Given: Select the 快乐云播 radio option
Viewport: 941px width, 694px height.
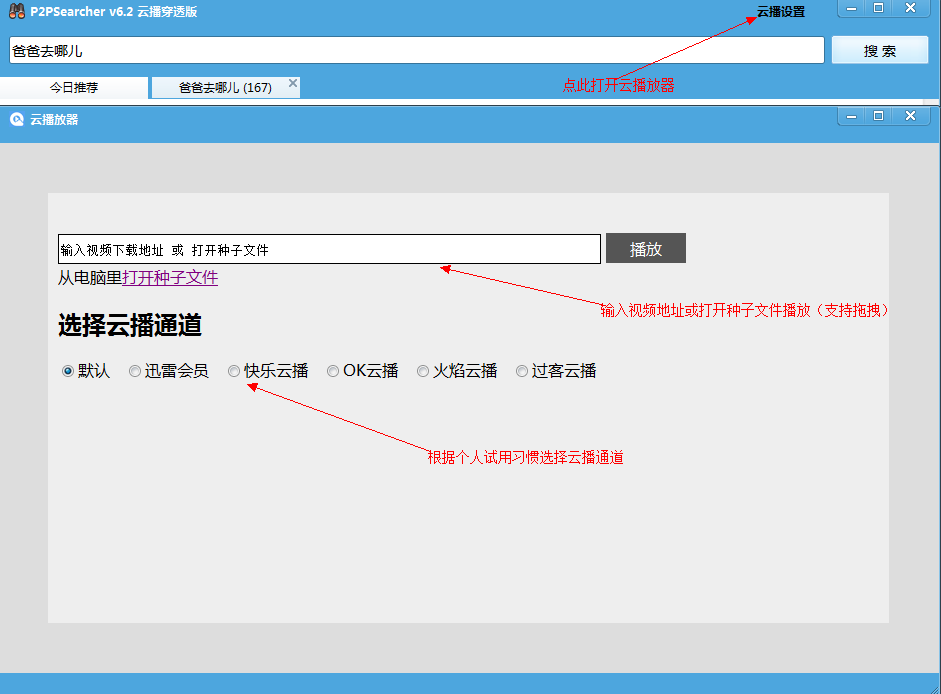Looking at the screenshot, I should click(234, 371).
